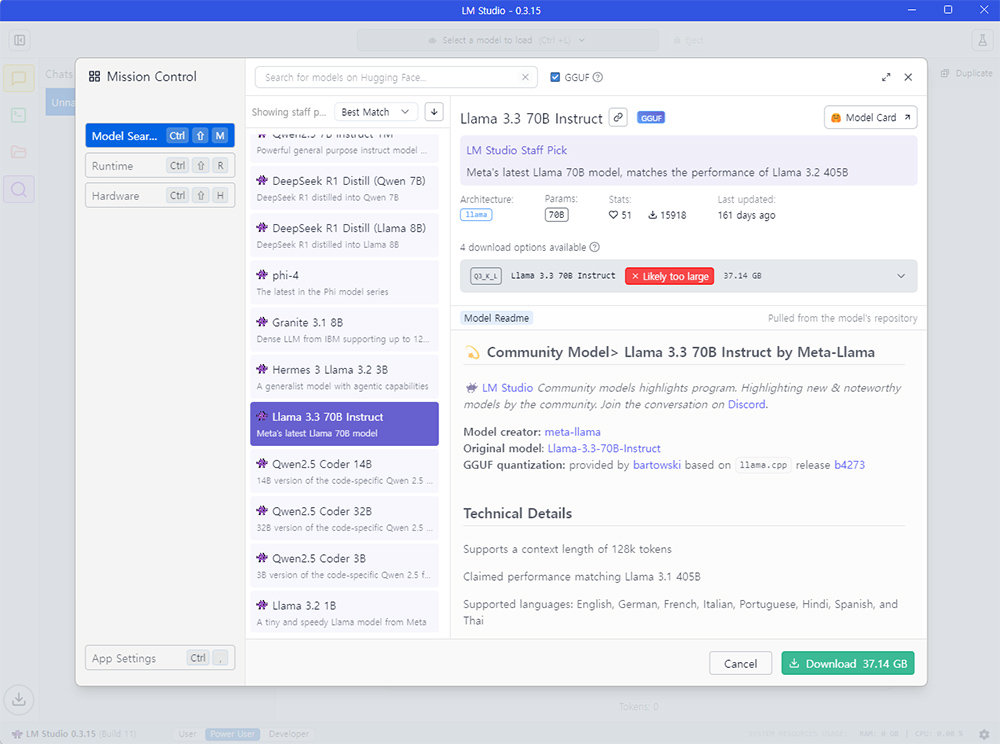Select Qwen2.5 Coder 14B in model list
The height and width of the screenshot is (744, 1000).
[x=344, y=471]
